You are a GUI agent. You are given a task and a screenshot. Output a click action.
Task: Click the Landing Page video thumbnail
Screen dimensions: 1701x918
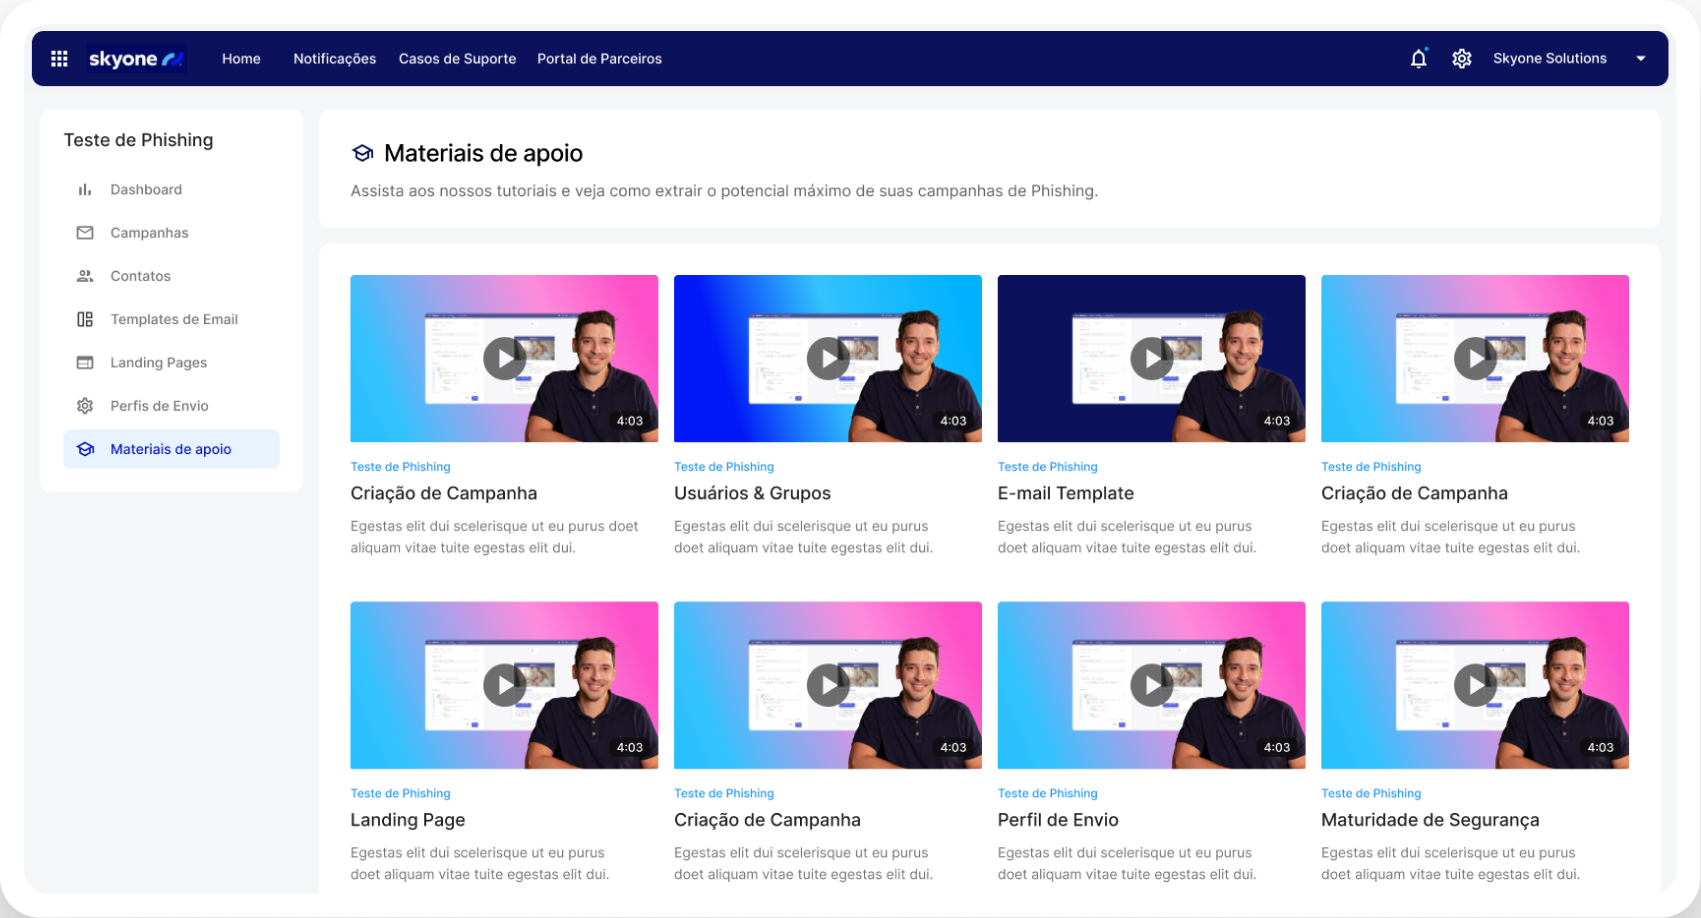tap(504, 685)
